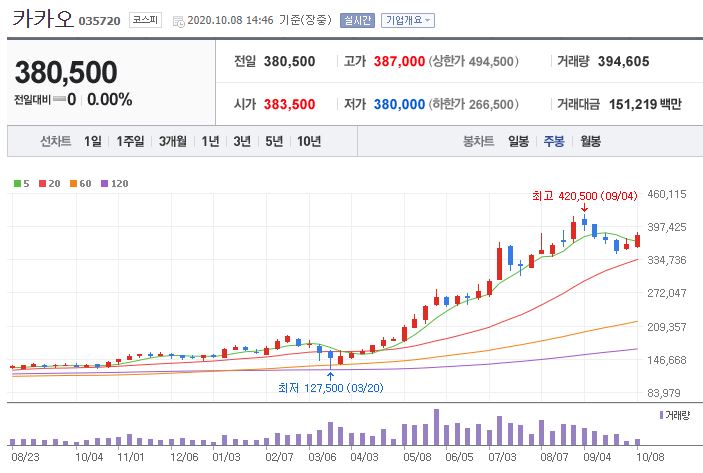Click the 상한가 494,500 text

click(473, 61)
